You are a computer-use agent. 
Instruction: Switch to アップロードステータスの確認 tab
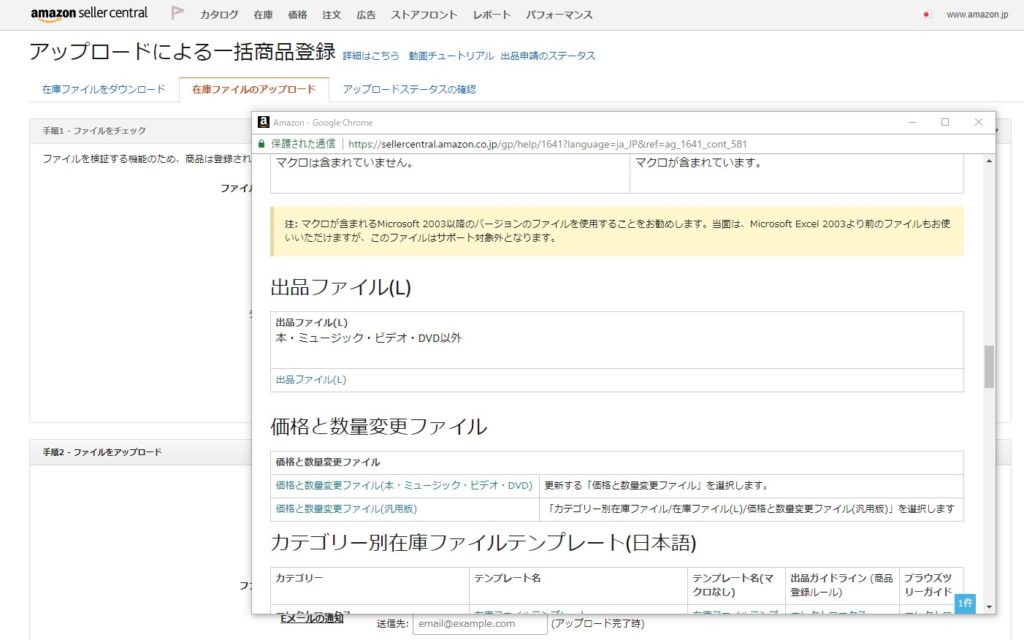(409, 89)
